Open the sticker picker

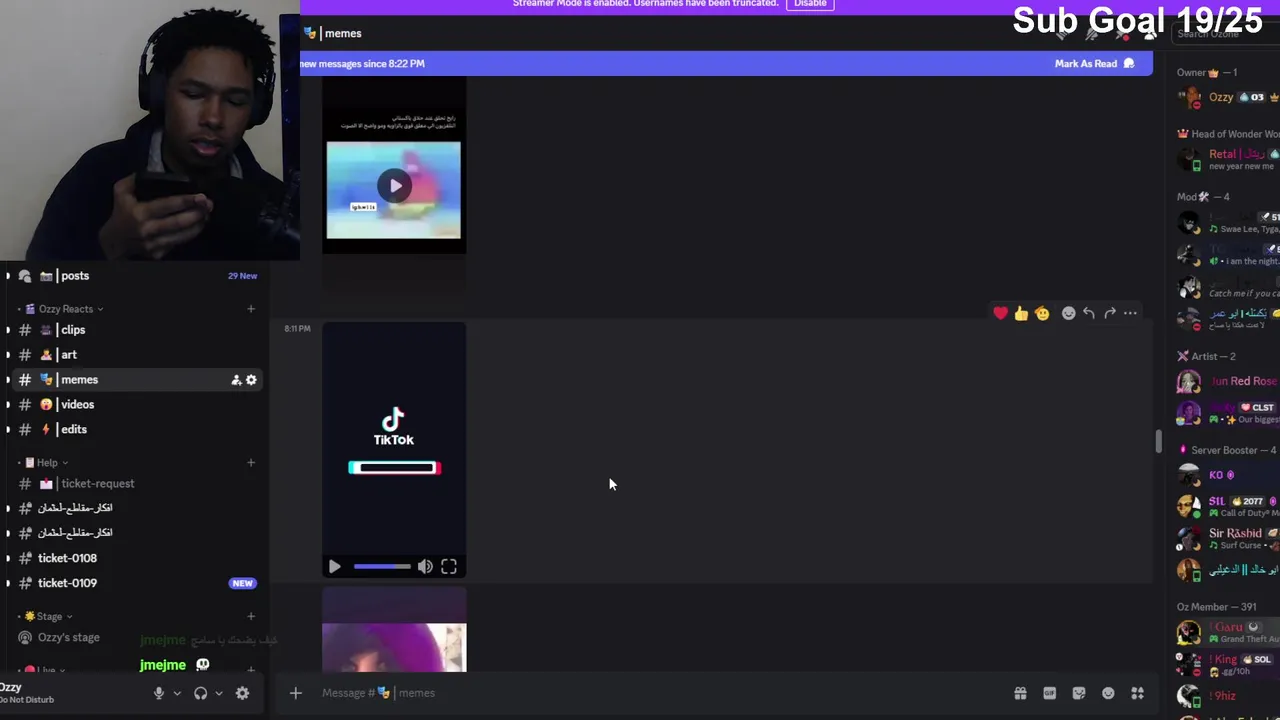tap(1078, 693)
